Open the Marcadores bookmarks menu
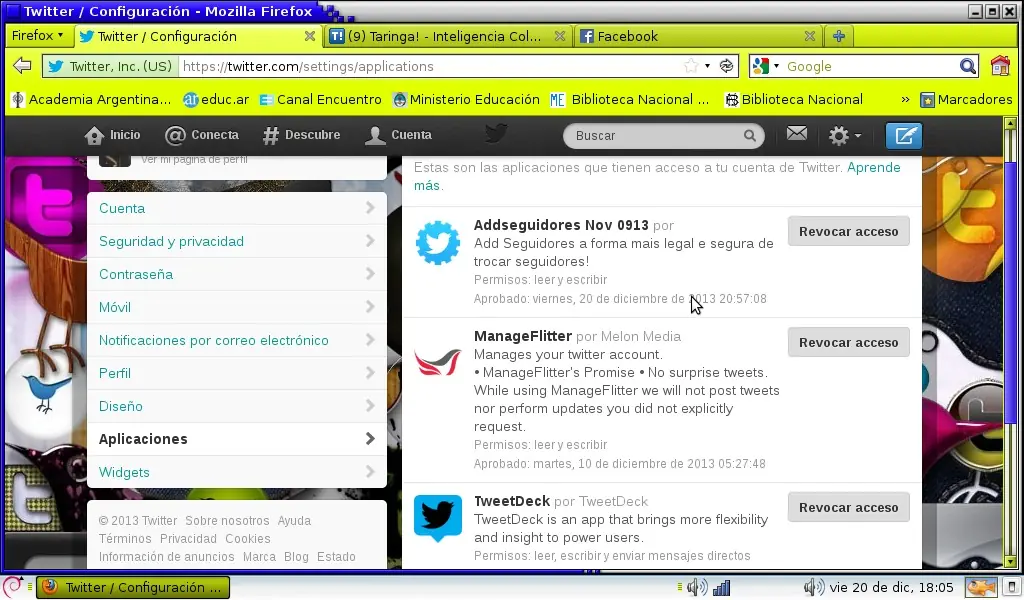 (x=967, y=100)
